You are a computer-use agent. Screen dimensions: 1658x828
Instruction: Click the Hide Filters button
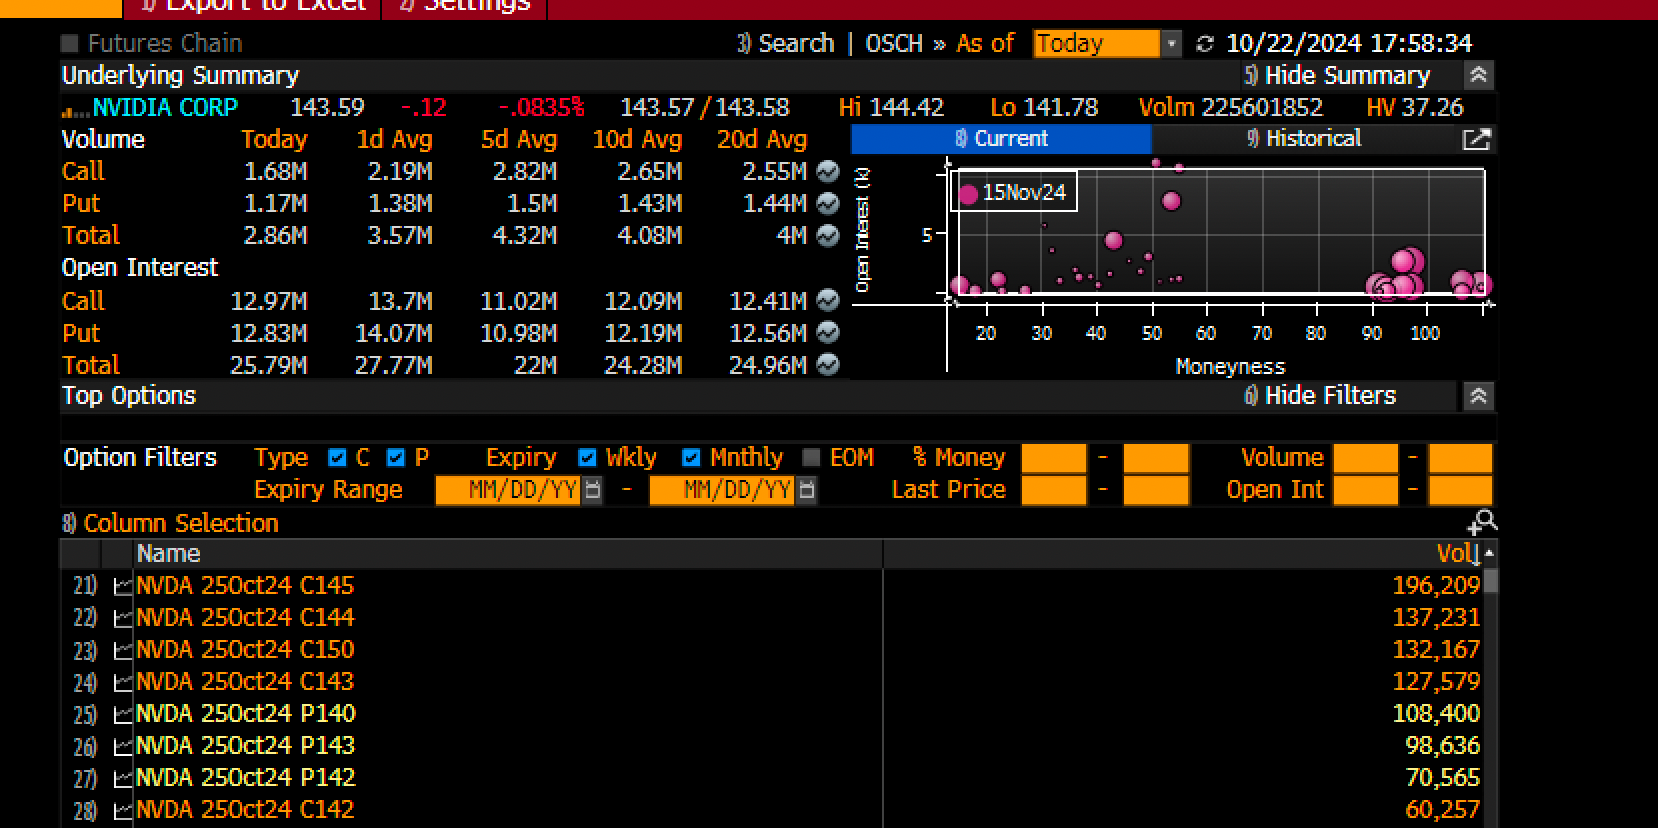pyautogui.click(x=1320, y=396)
